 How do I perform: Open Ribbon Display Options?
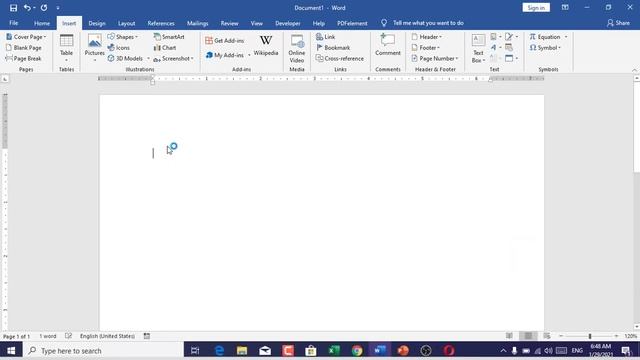pos(565,8)
